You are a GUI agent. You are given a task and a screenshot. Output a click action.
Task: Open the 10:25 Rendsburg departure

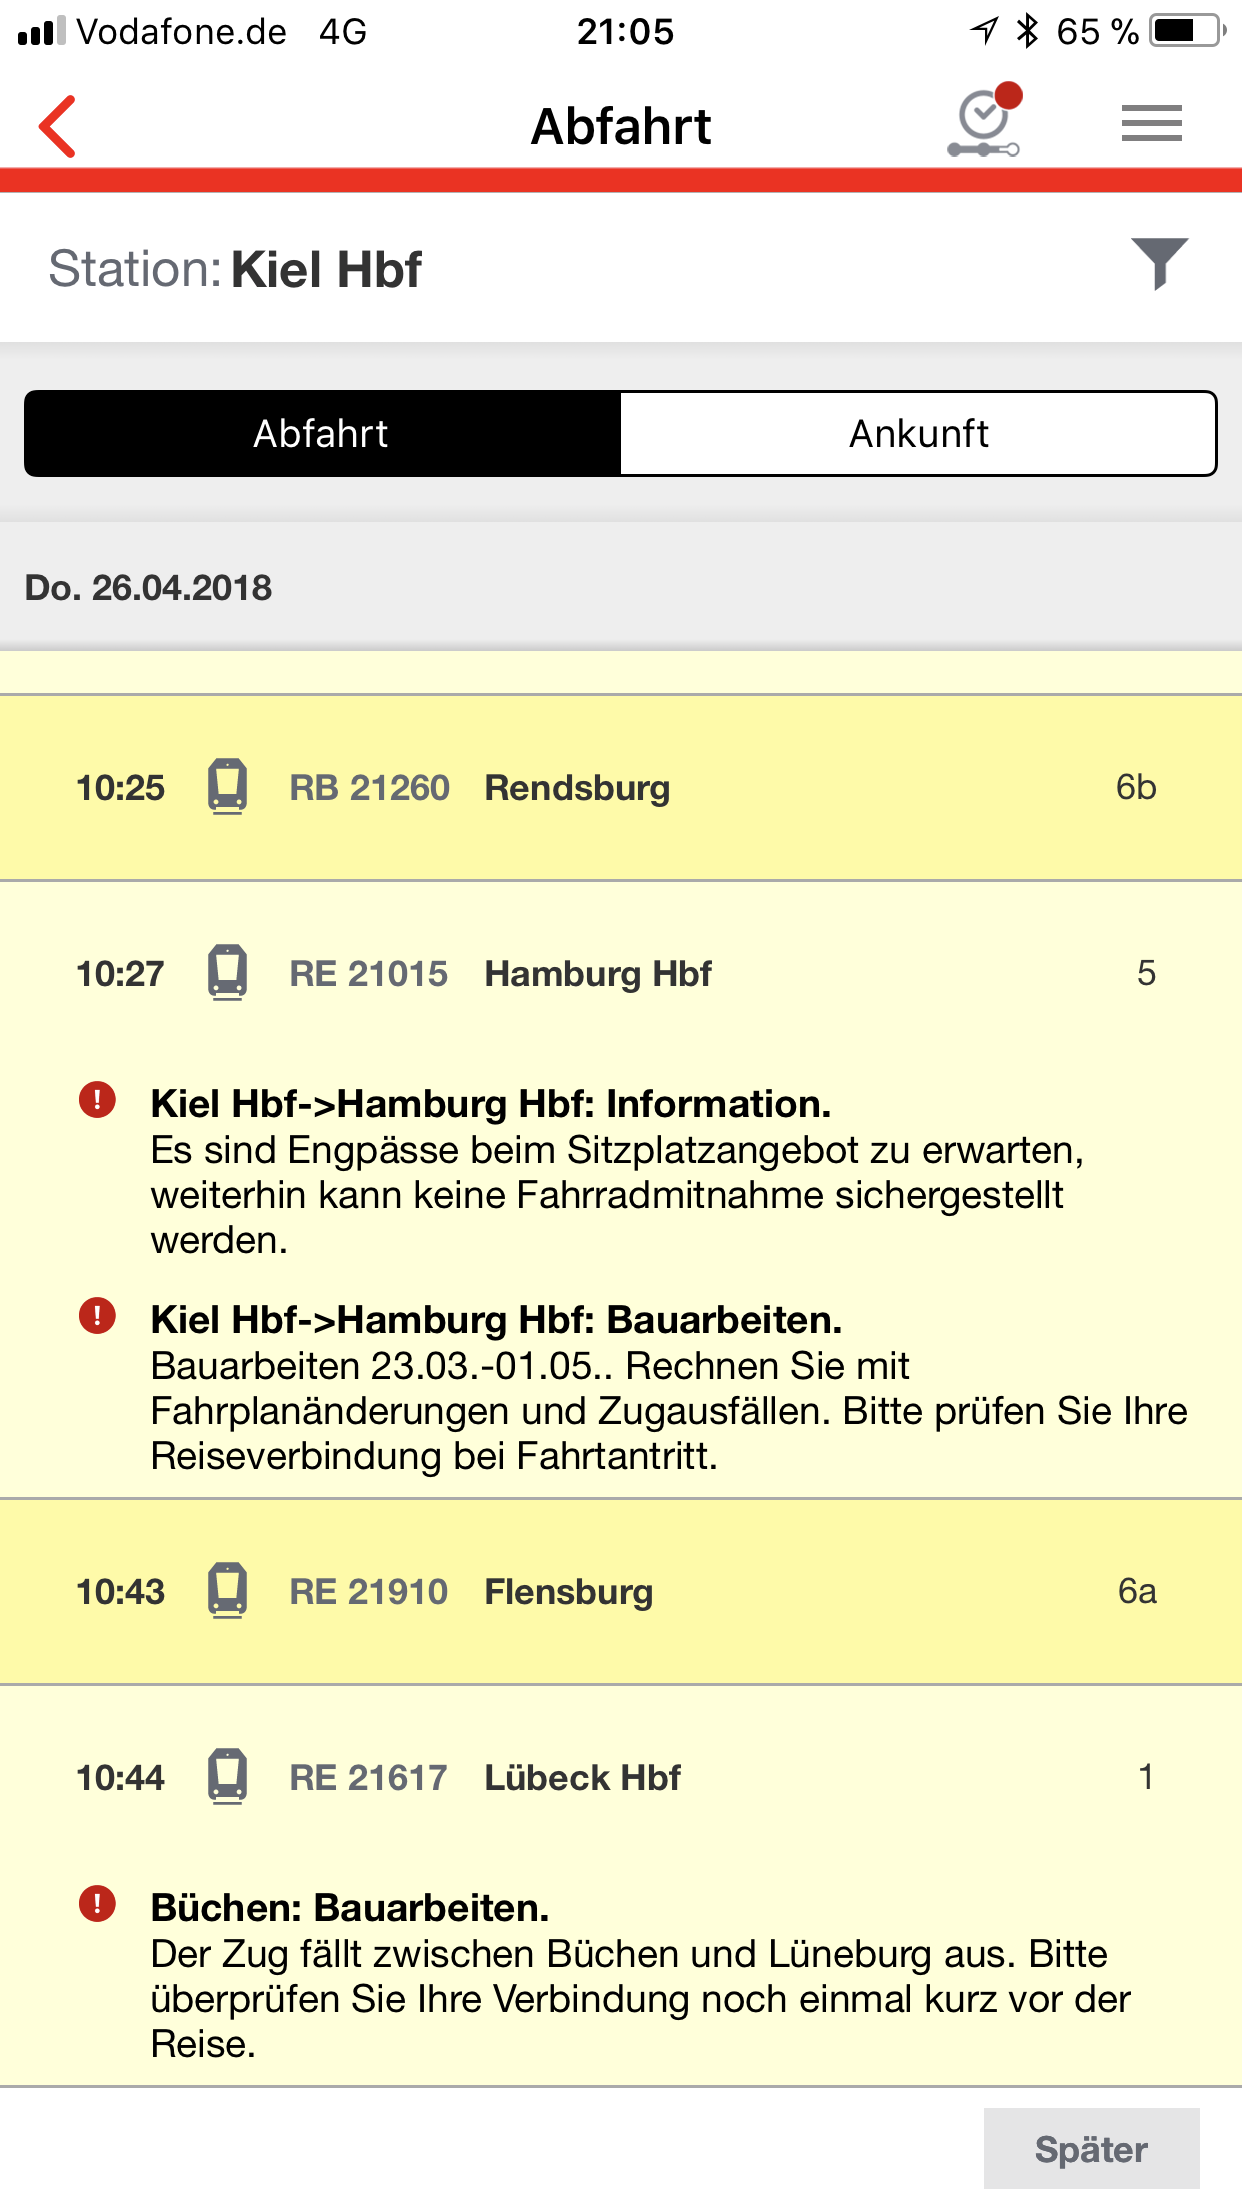577,788
